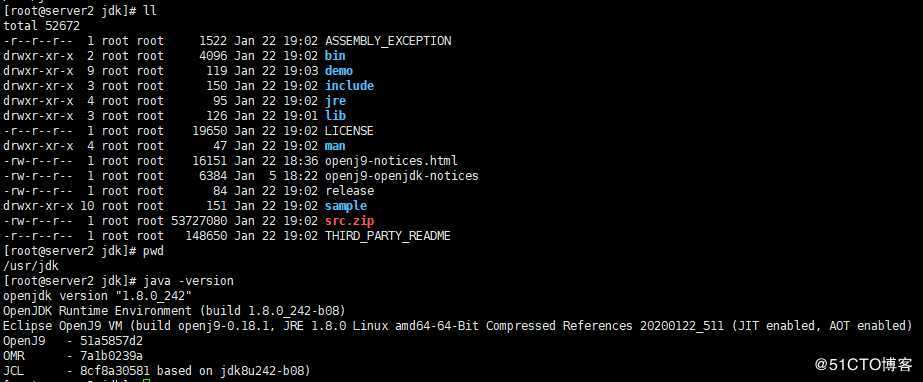Select the release file name
The height and width of the screenshot is (382, 923).
[x=350, y=191]
